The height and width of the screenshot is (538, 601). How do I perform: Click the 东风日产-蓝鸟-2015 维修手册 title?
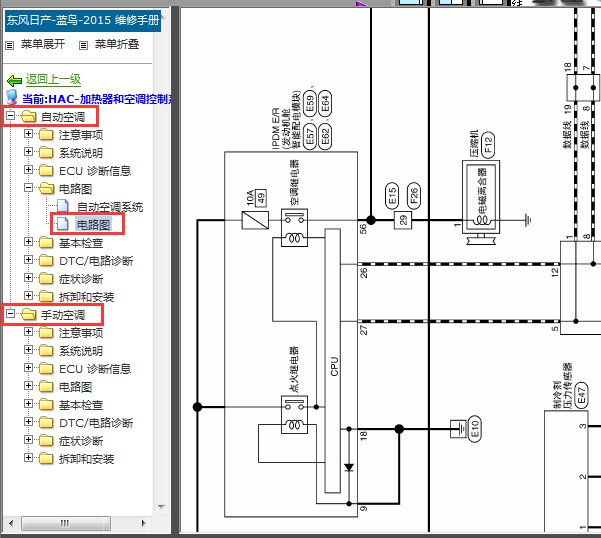click(83, 20)
